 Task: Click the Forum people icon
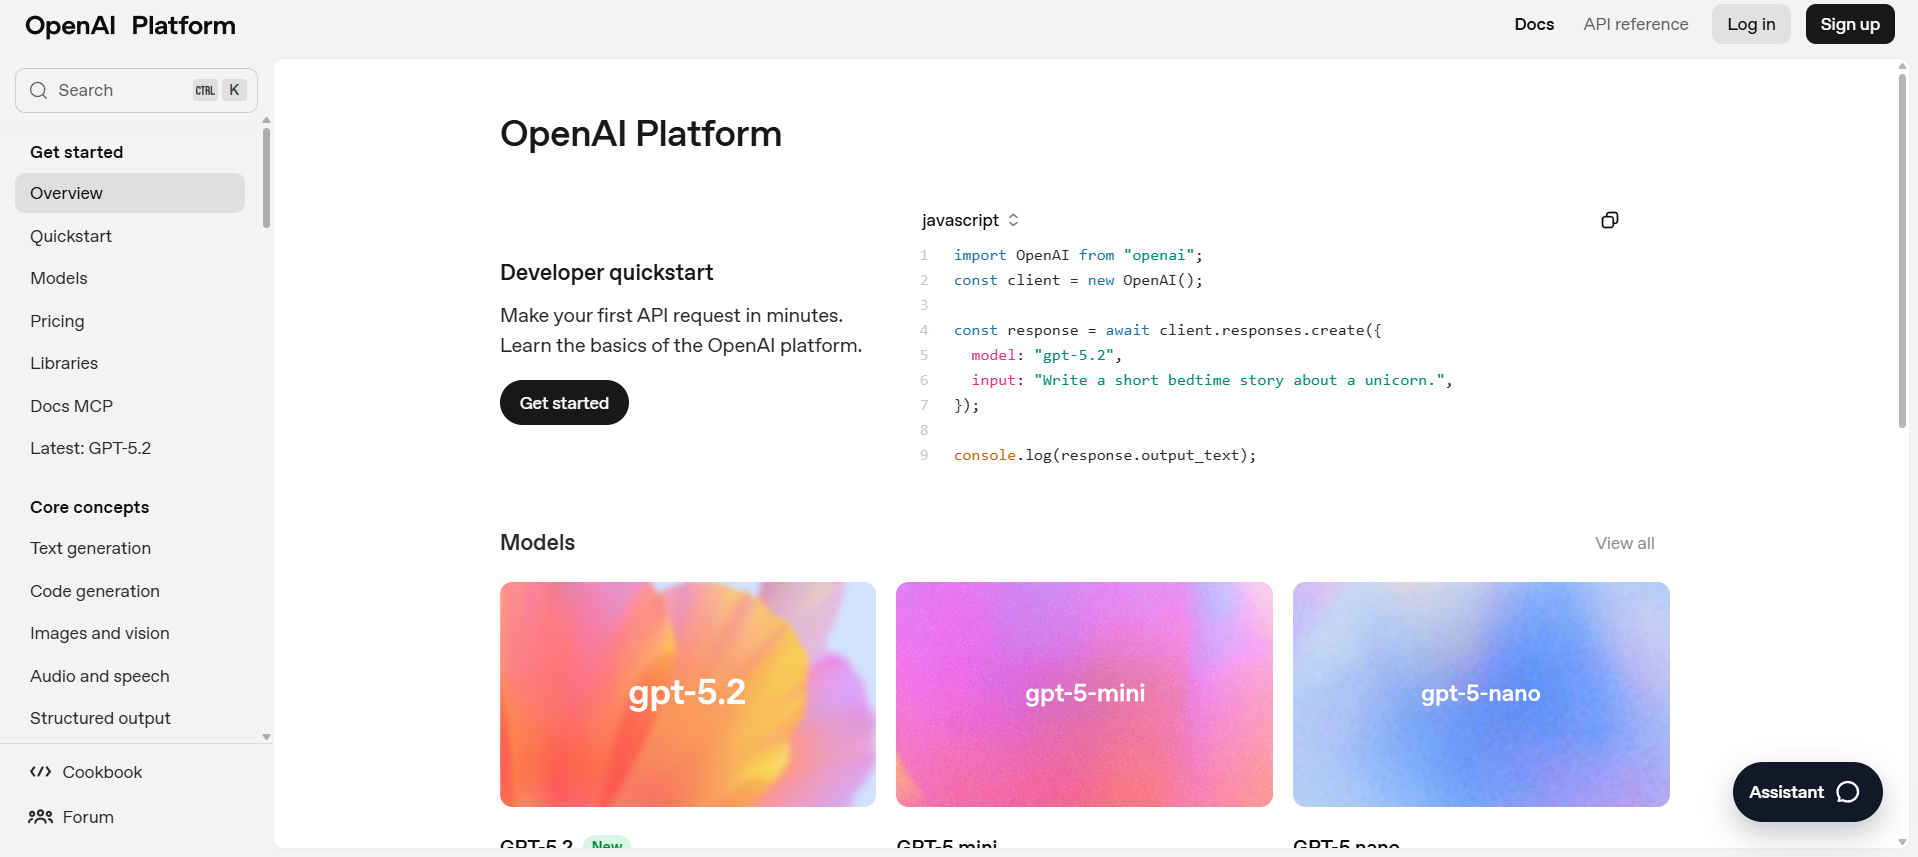(x=40, y=817)
